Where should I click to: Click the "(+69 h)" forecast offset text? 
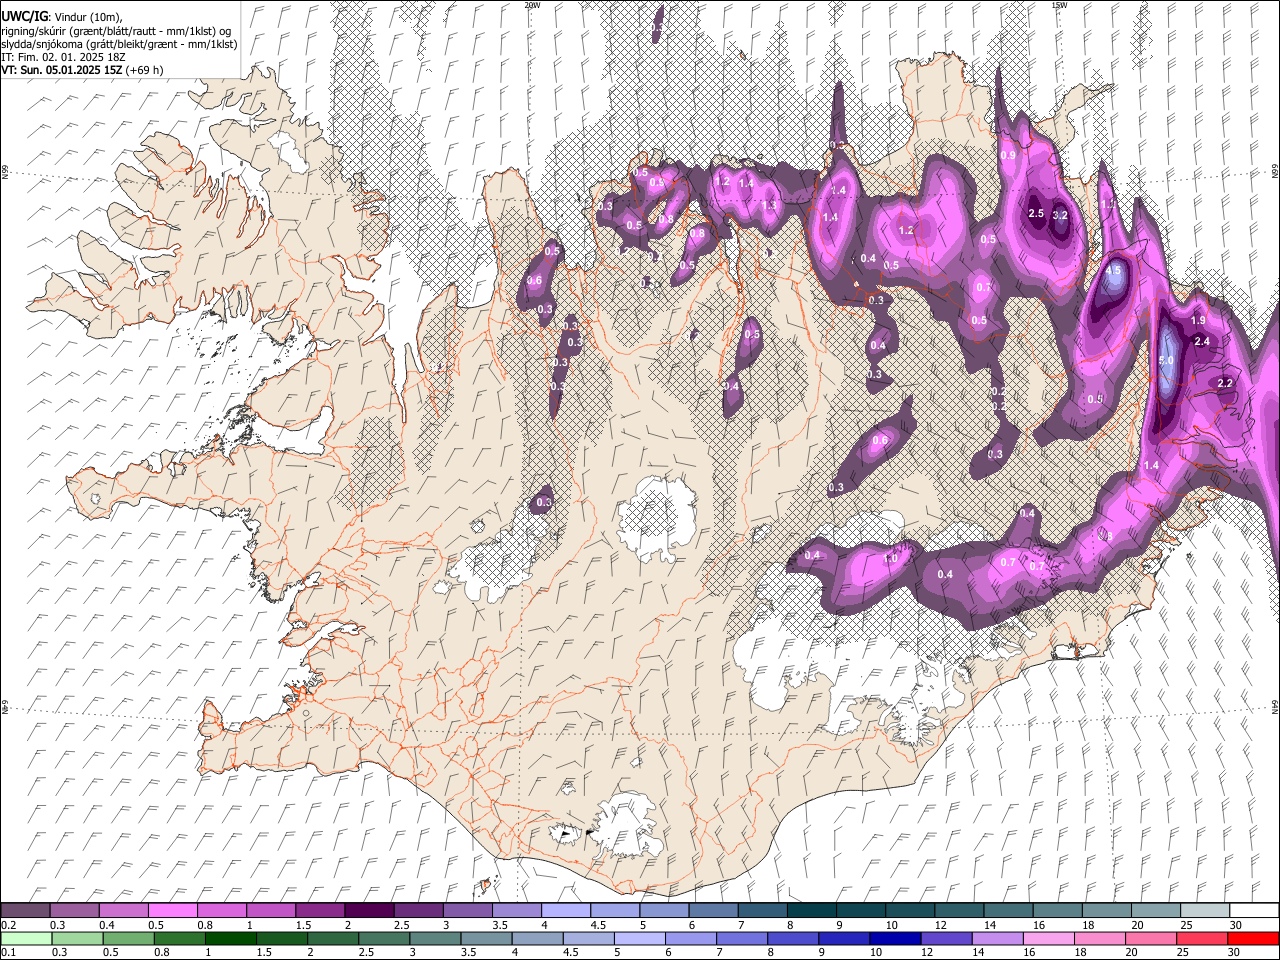[145, 70]
